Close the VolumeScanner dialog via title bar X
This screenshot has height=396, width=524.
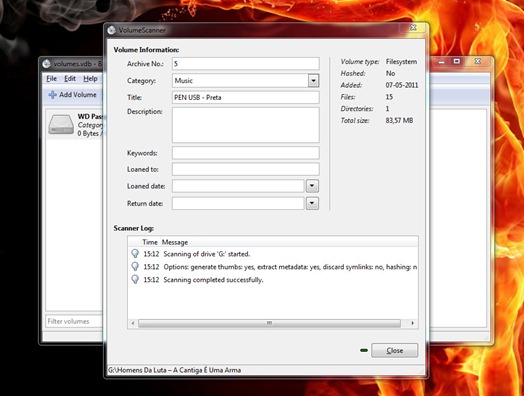413,28
